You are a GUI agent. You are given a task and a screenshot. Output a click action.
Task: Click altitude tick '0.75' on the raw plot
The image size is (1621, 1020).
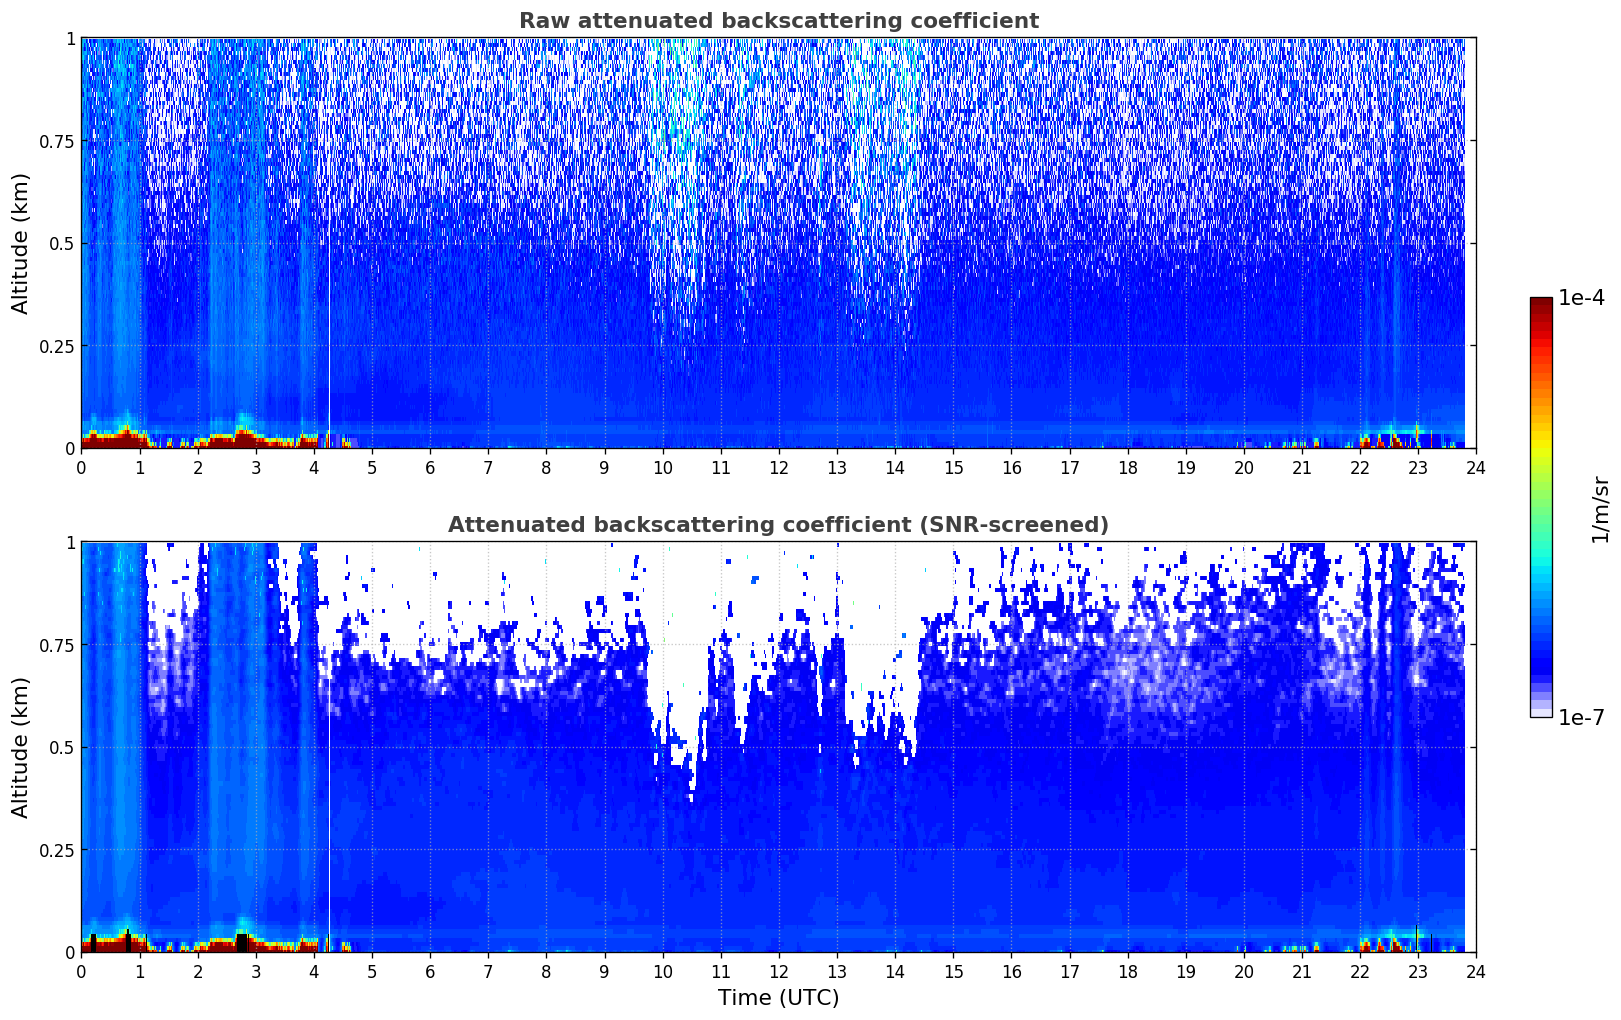point(56,141)
